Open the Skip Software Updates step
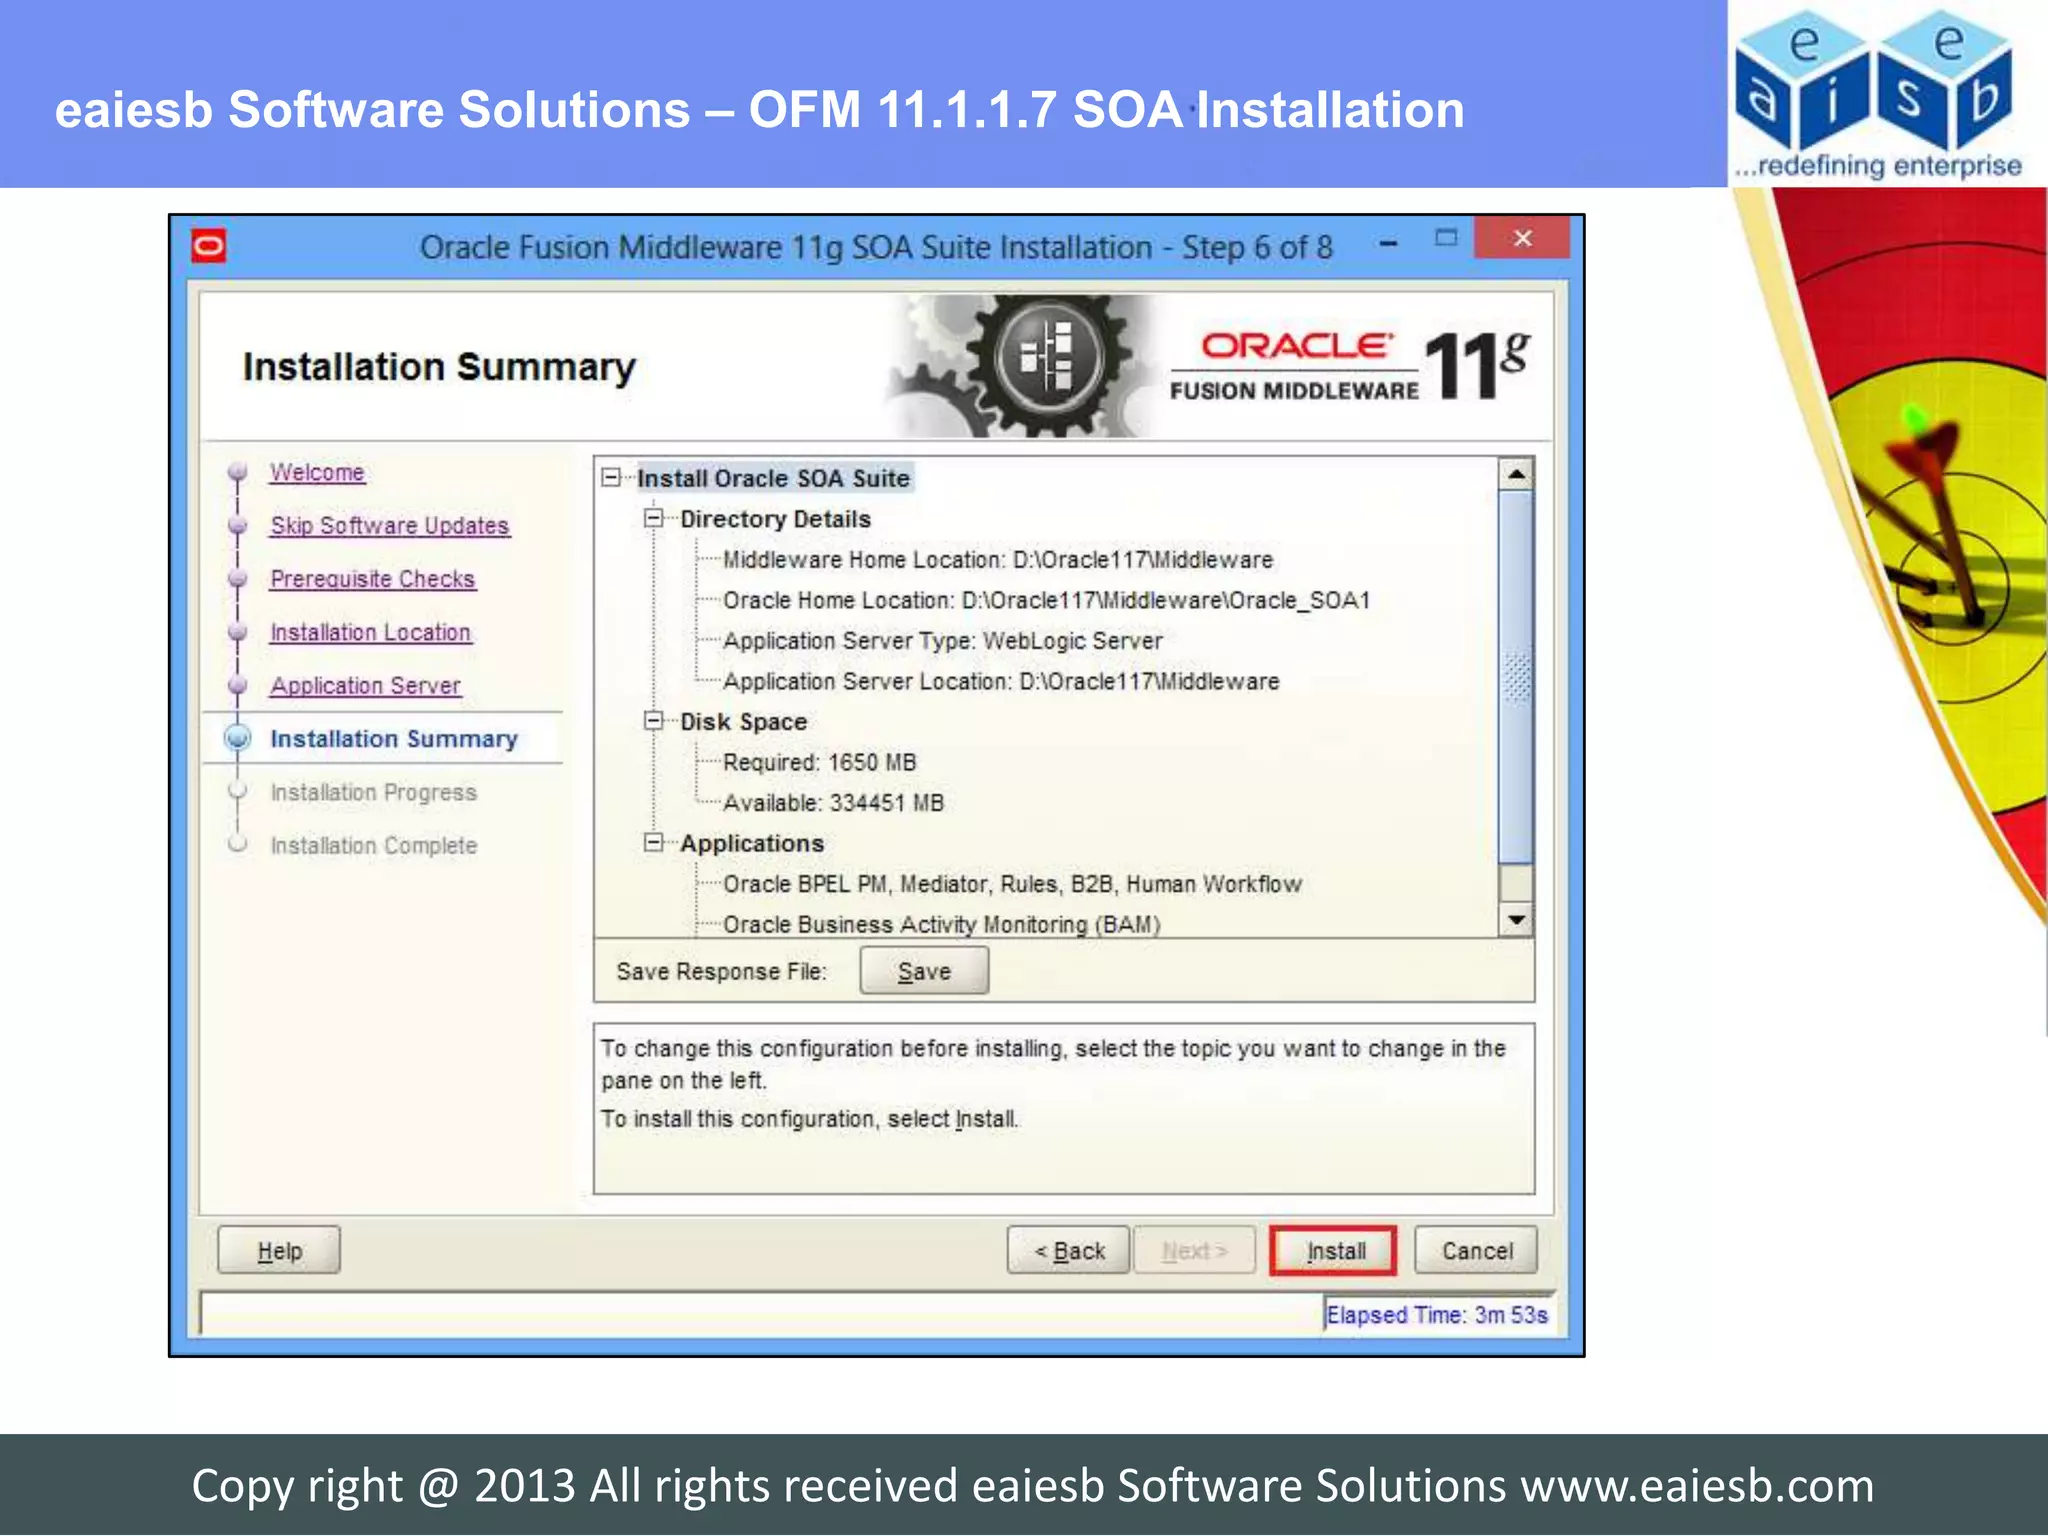 point(390,525)
